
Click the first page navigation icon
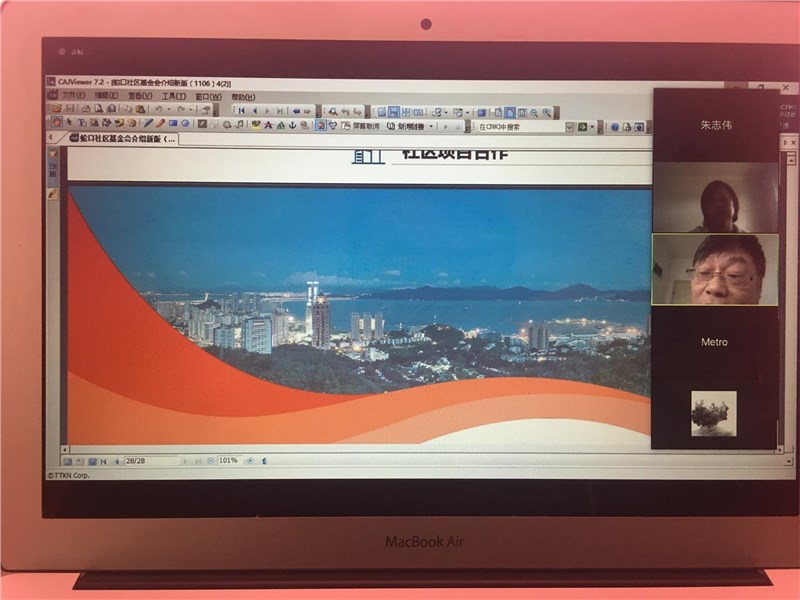coord(240,110)
